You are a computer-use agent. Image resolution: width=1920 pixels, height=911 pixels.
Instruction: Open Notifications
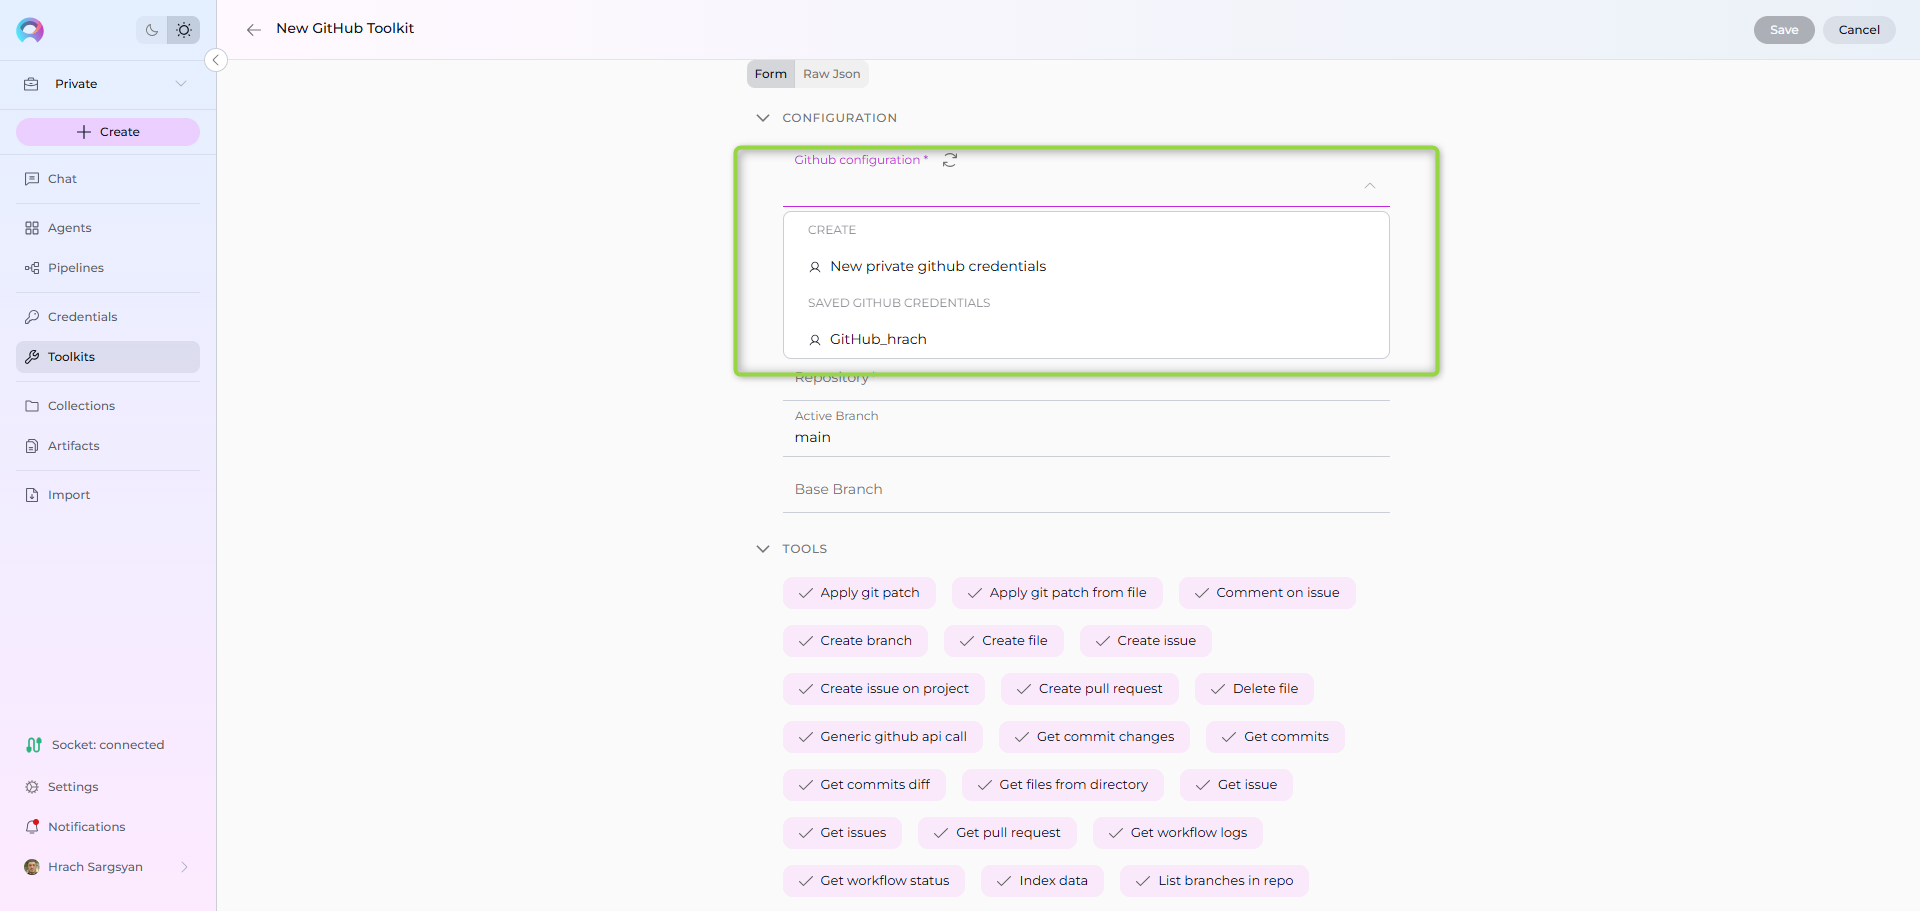pos(108,827)
